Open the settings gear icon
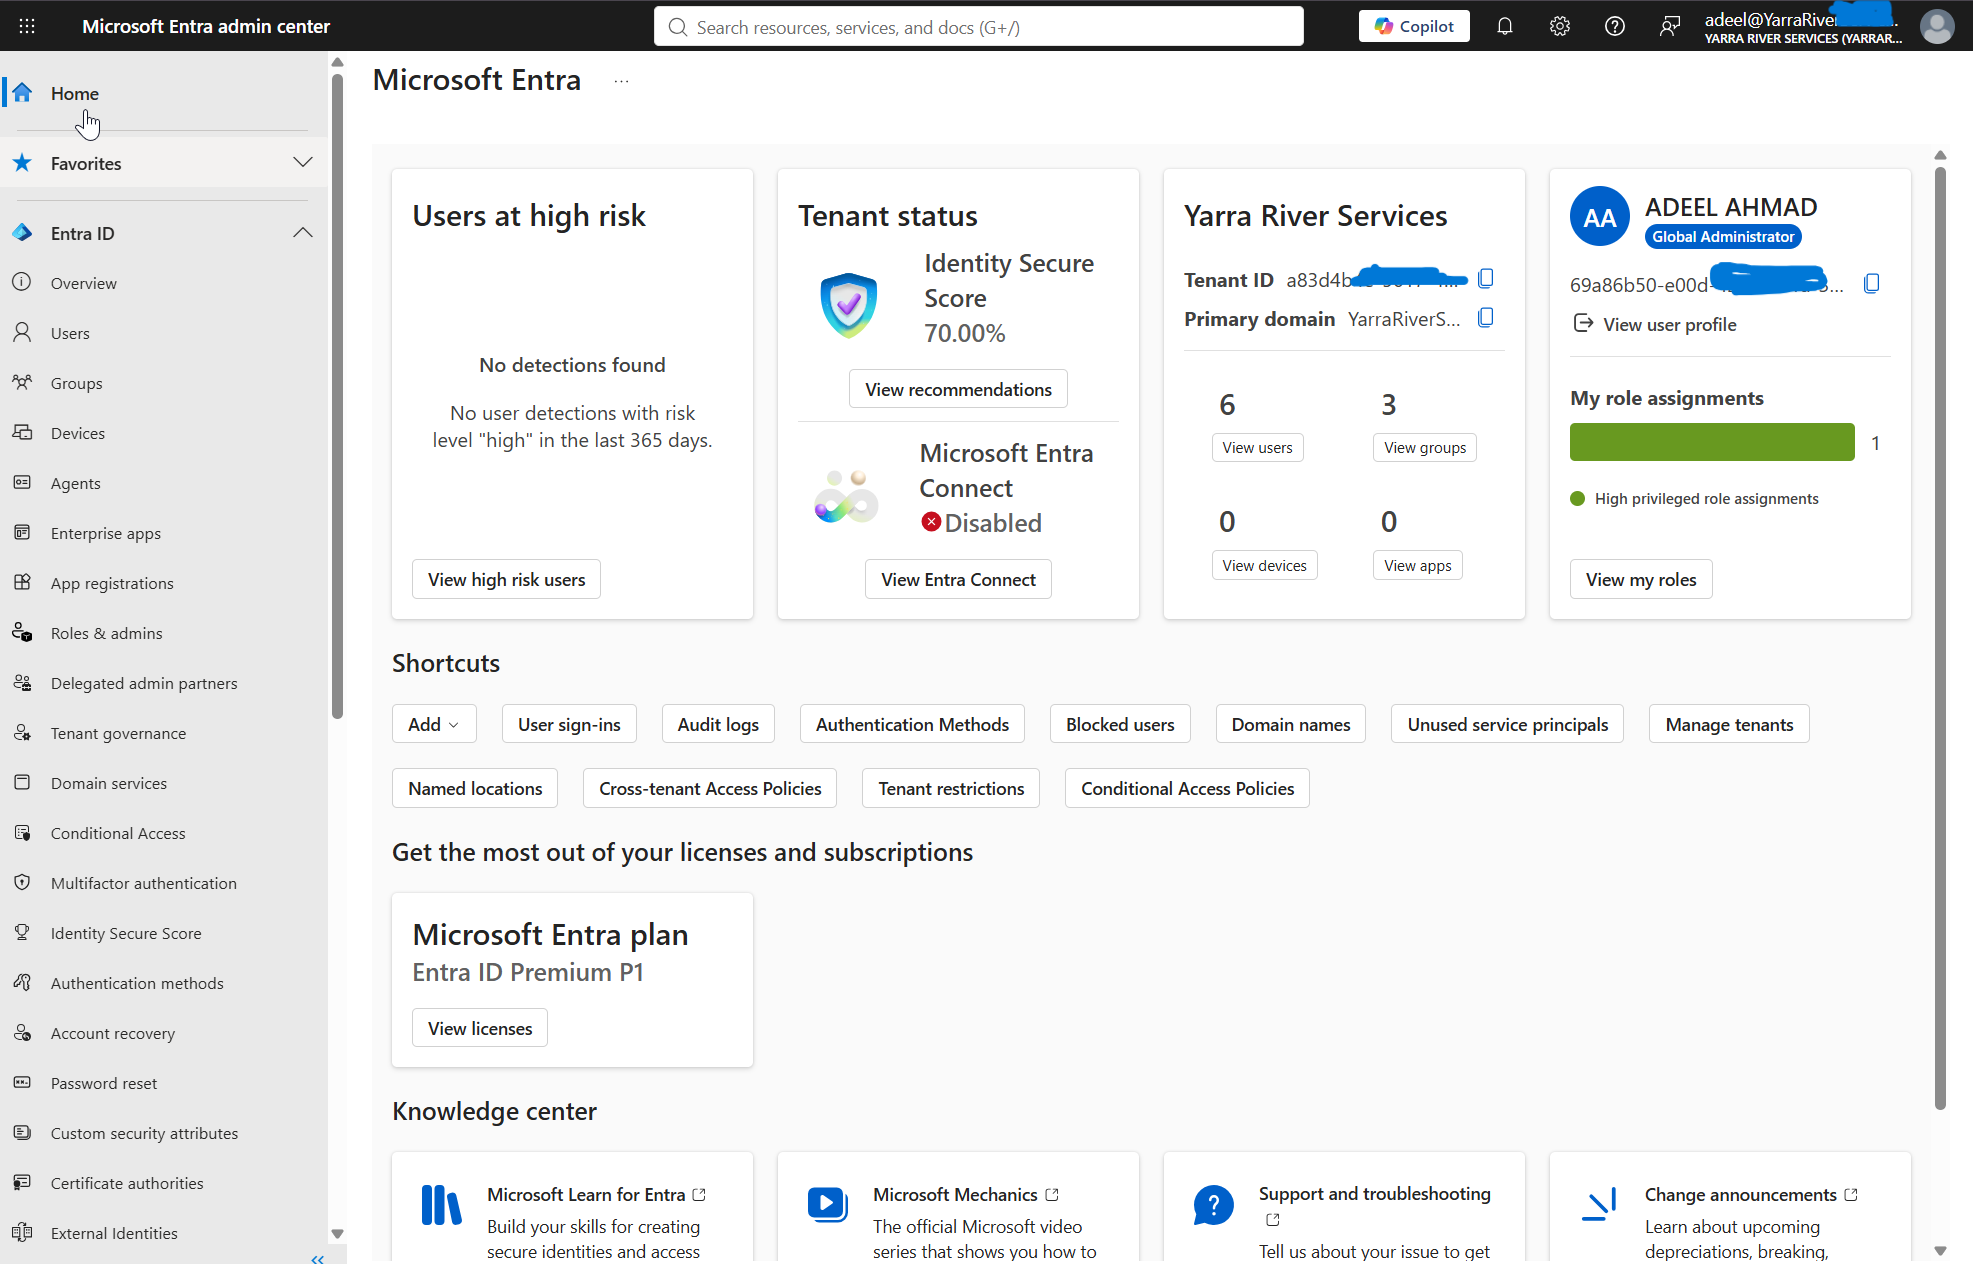 click(x=1560, y=27)
